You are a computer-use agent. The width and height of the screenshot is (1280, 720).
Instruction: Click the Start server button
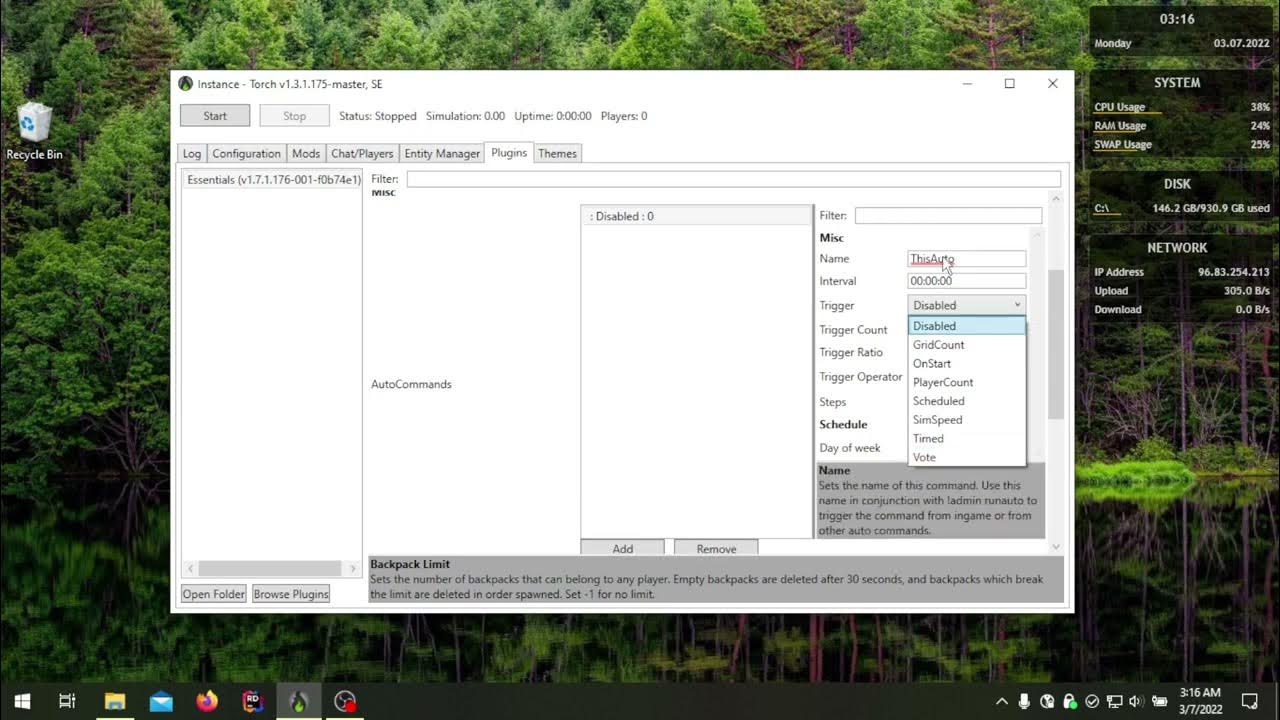click(215, 116)
